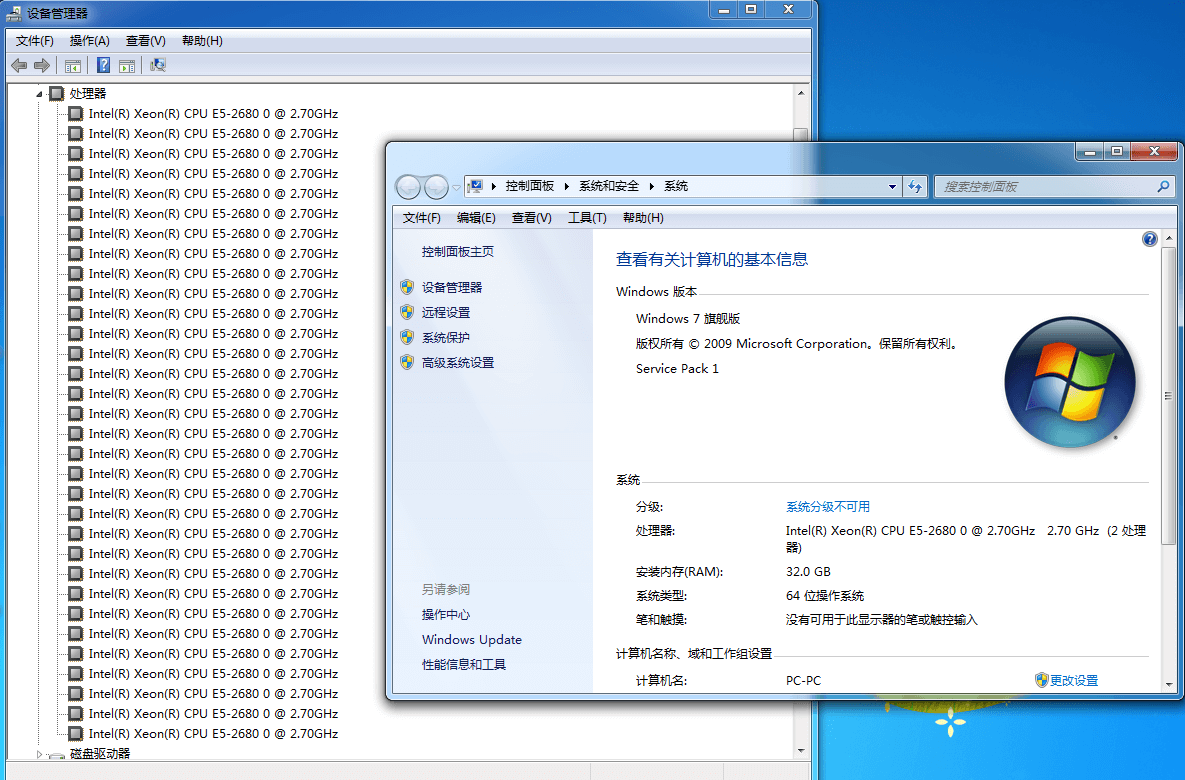
Task: Open Device Manager 帮助(H) menu
Action: [x=202, y=41]
